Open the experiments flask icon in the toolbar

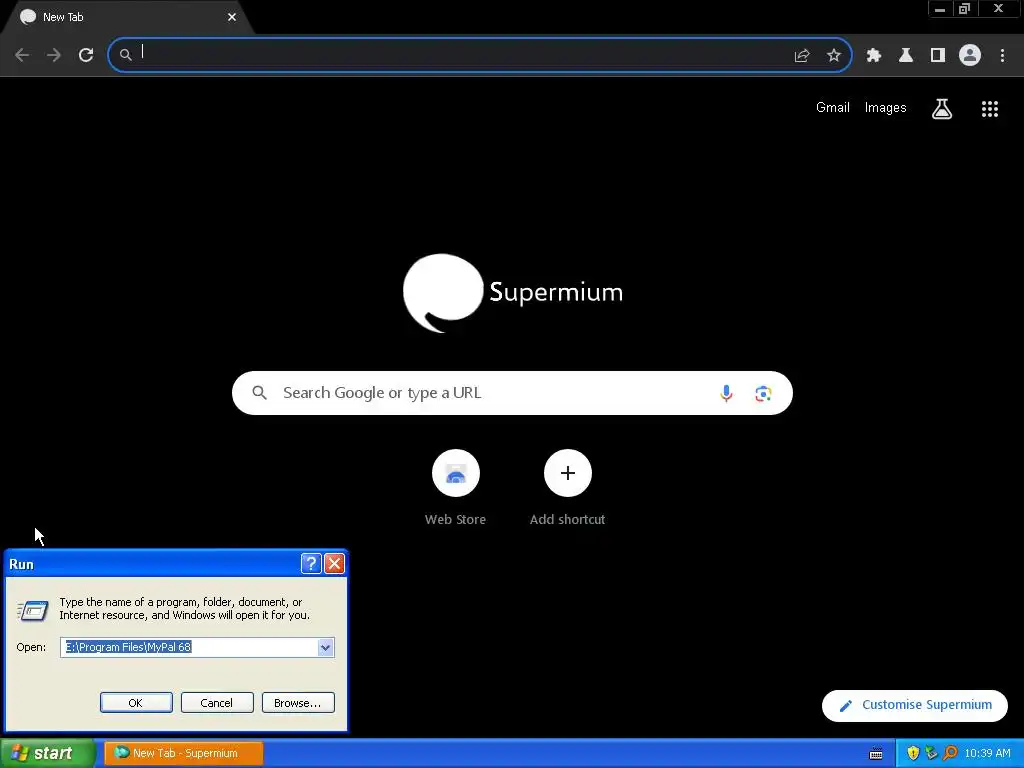906,56
